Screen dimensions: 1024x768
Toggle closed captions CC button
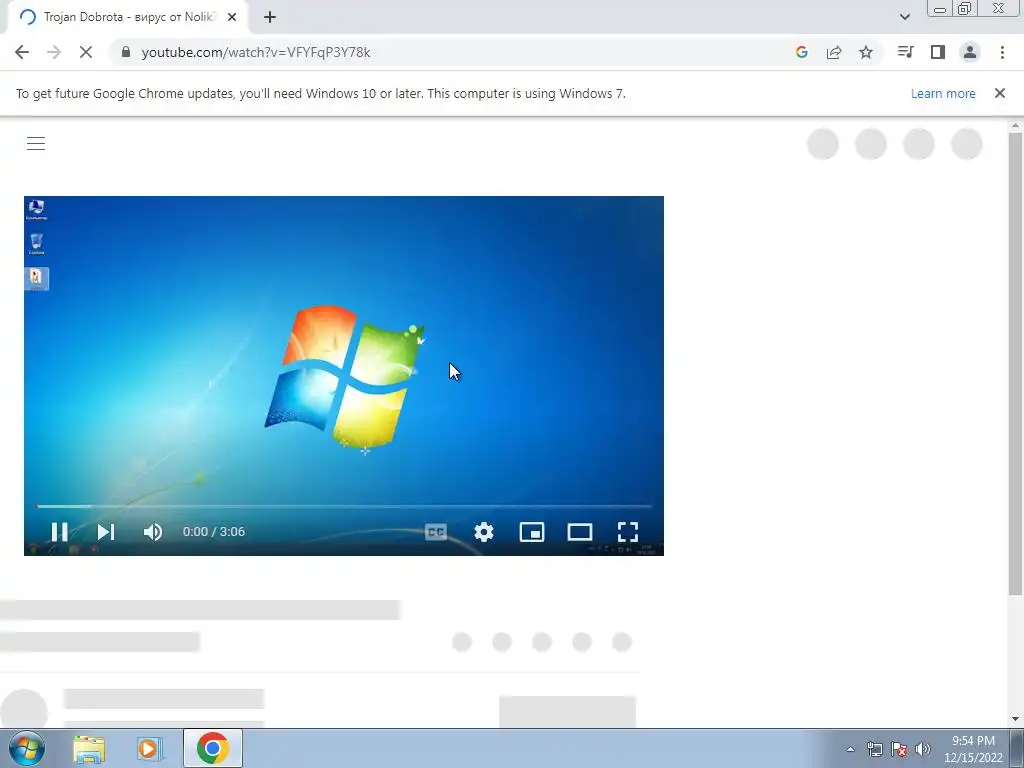point(436,532)
